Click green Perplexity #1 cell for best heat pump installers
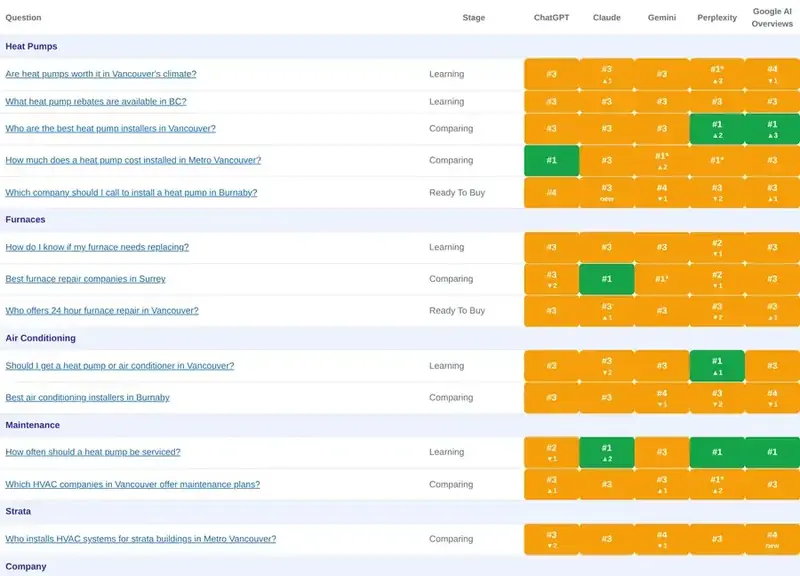 [717, 129]
